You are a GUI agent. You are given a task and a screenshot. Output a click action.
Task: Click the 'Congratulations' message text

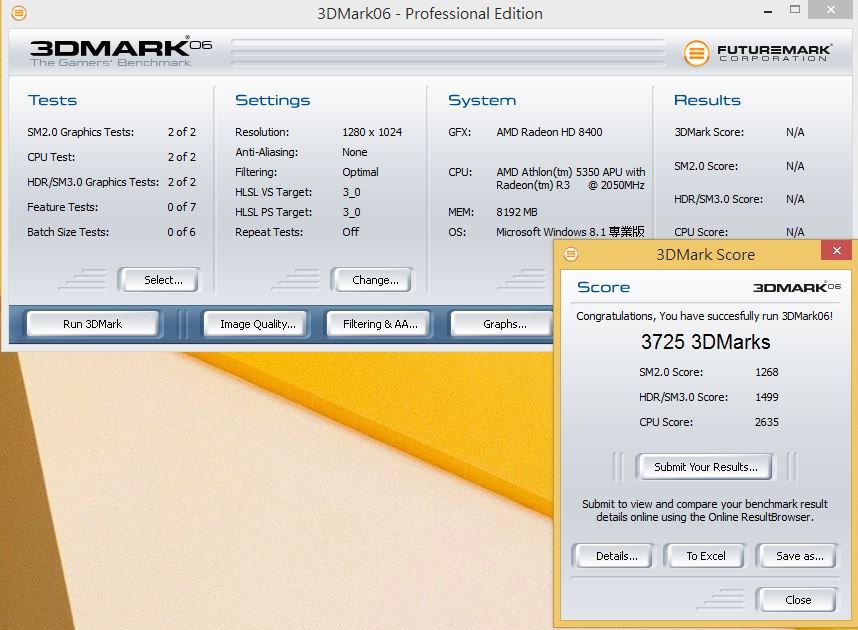[704, 316]
